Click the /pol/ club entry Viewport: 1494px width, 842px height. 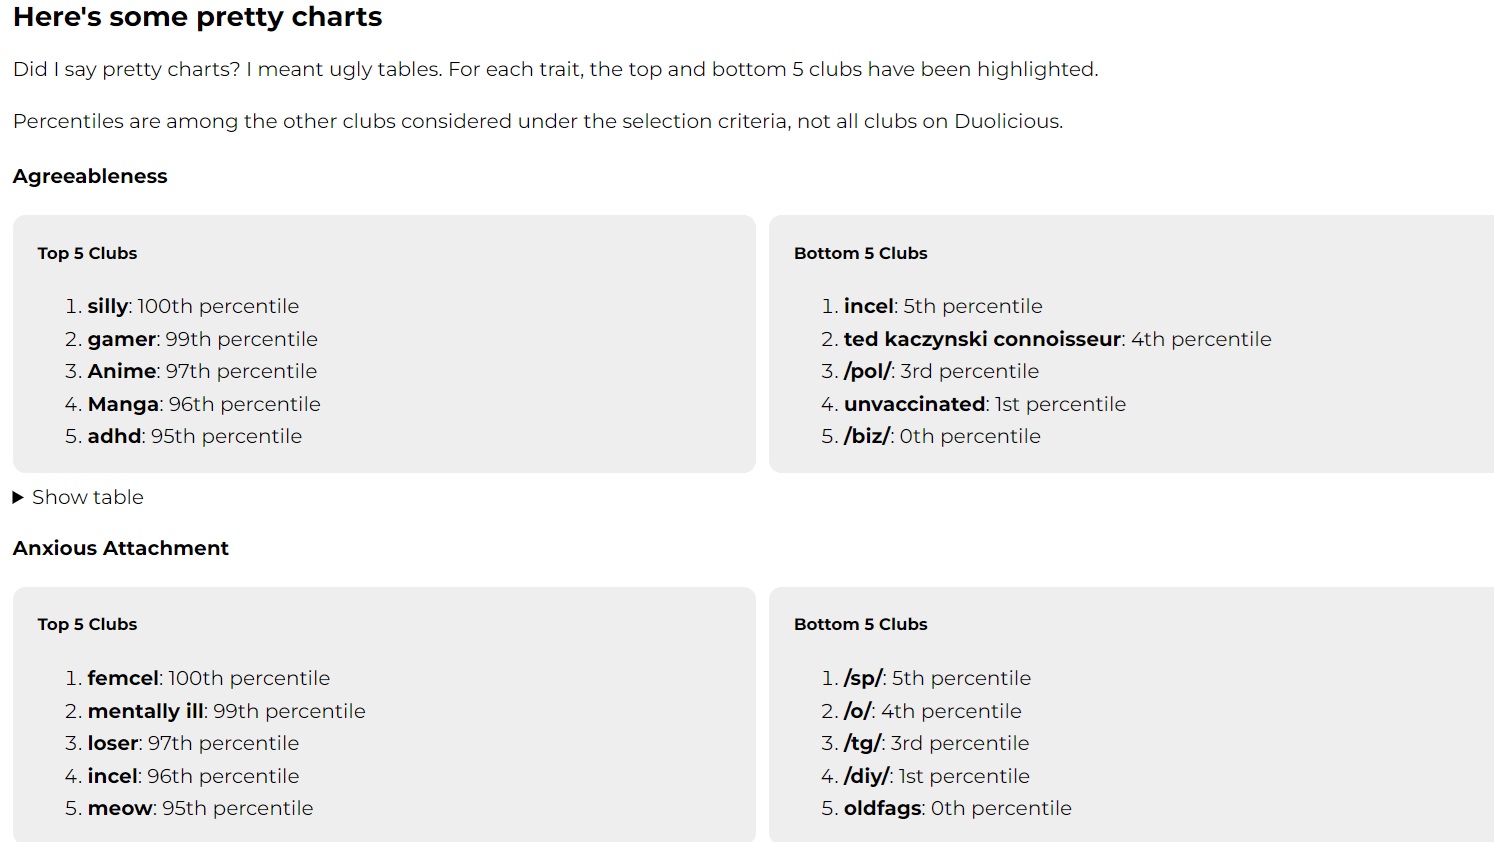click(x=867, y=371)
